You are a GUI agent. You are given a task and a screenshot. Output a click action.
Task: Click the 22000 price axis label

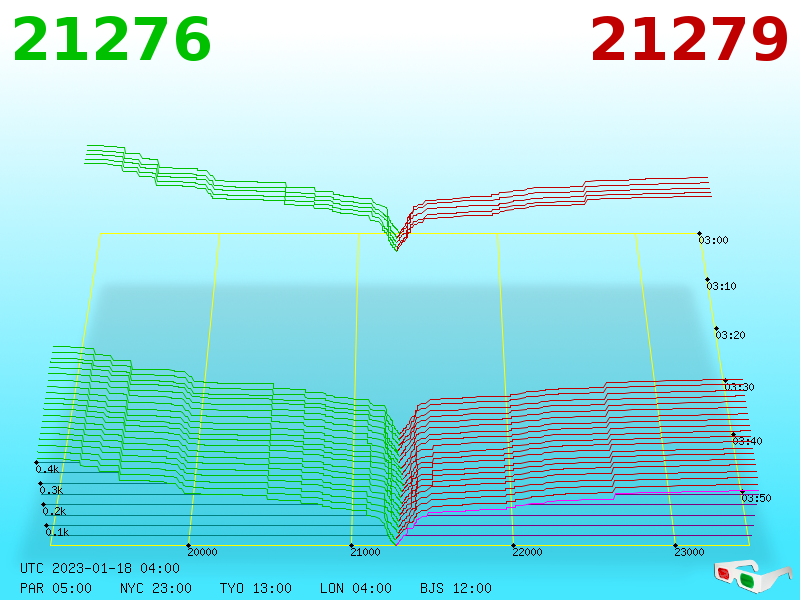pos(527,552)
